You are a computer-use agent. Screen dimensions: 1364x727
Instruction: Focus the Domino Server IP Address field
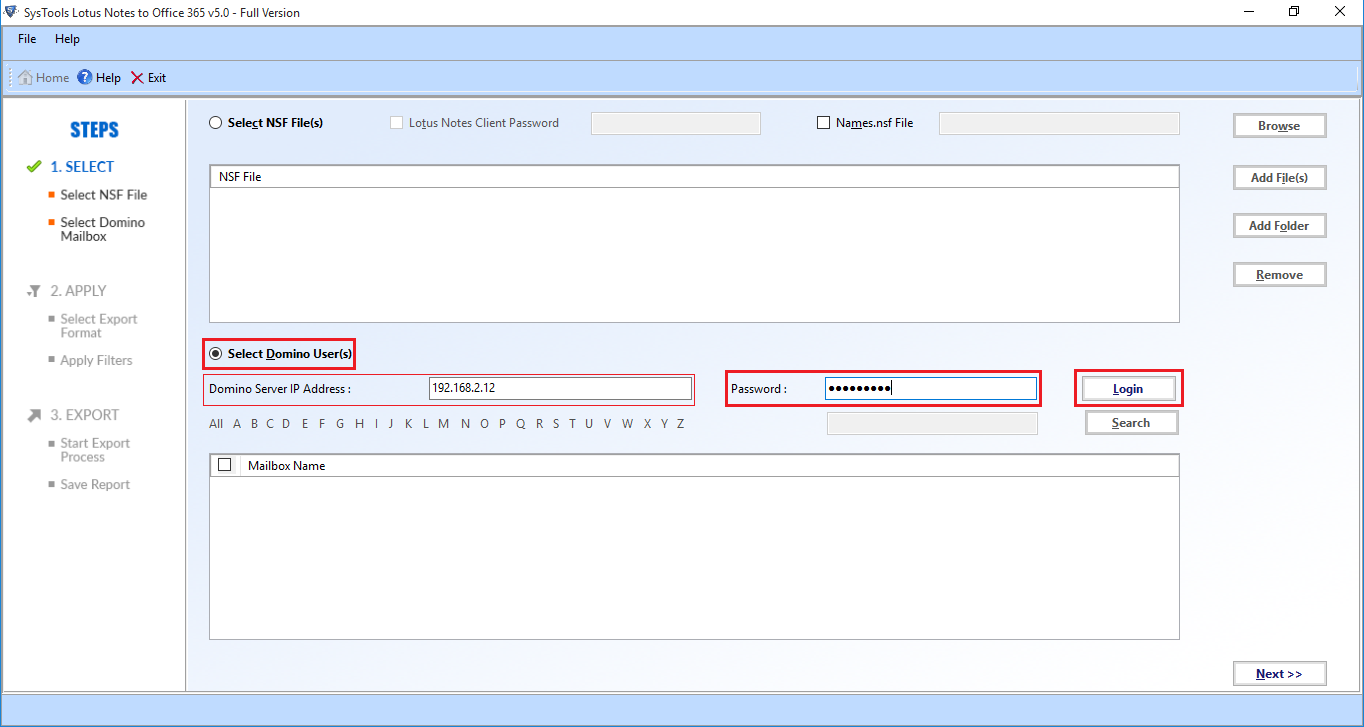tap(560, 388)
